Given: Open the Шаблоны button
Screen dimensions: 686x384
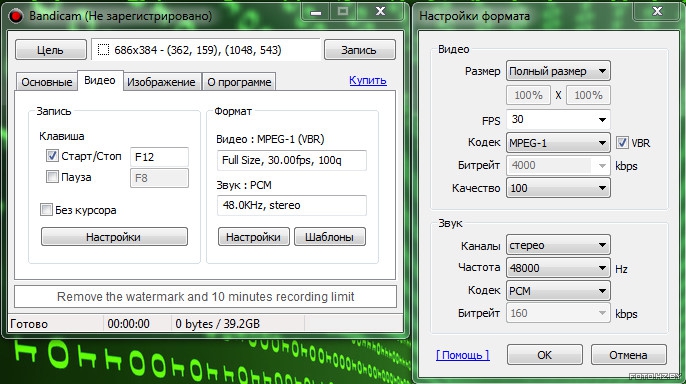Looking at the screenshot, I should pos(330,237).
